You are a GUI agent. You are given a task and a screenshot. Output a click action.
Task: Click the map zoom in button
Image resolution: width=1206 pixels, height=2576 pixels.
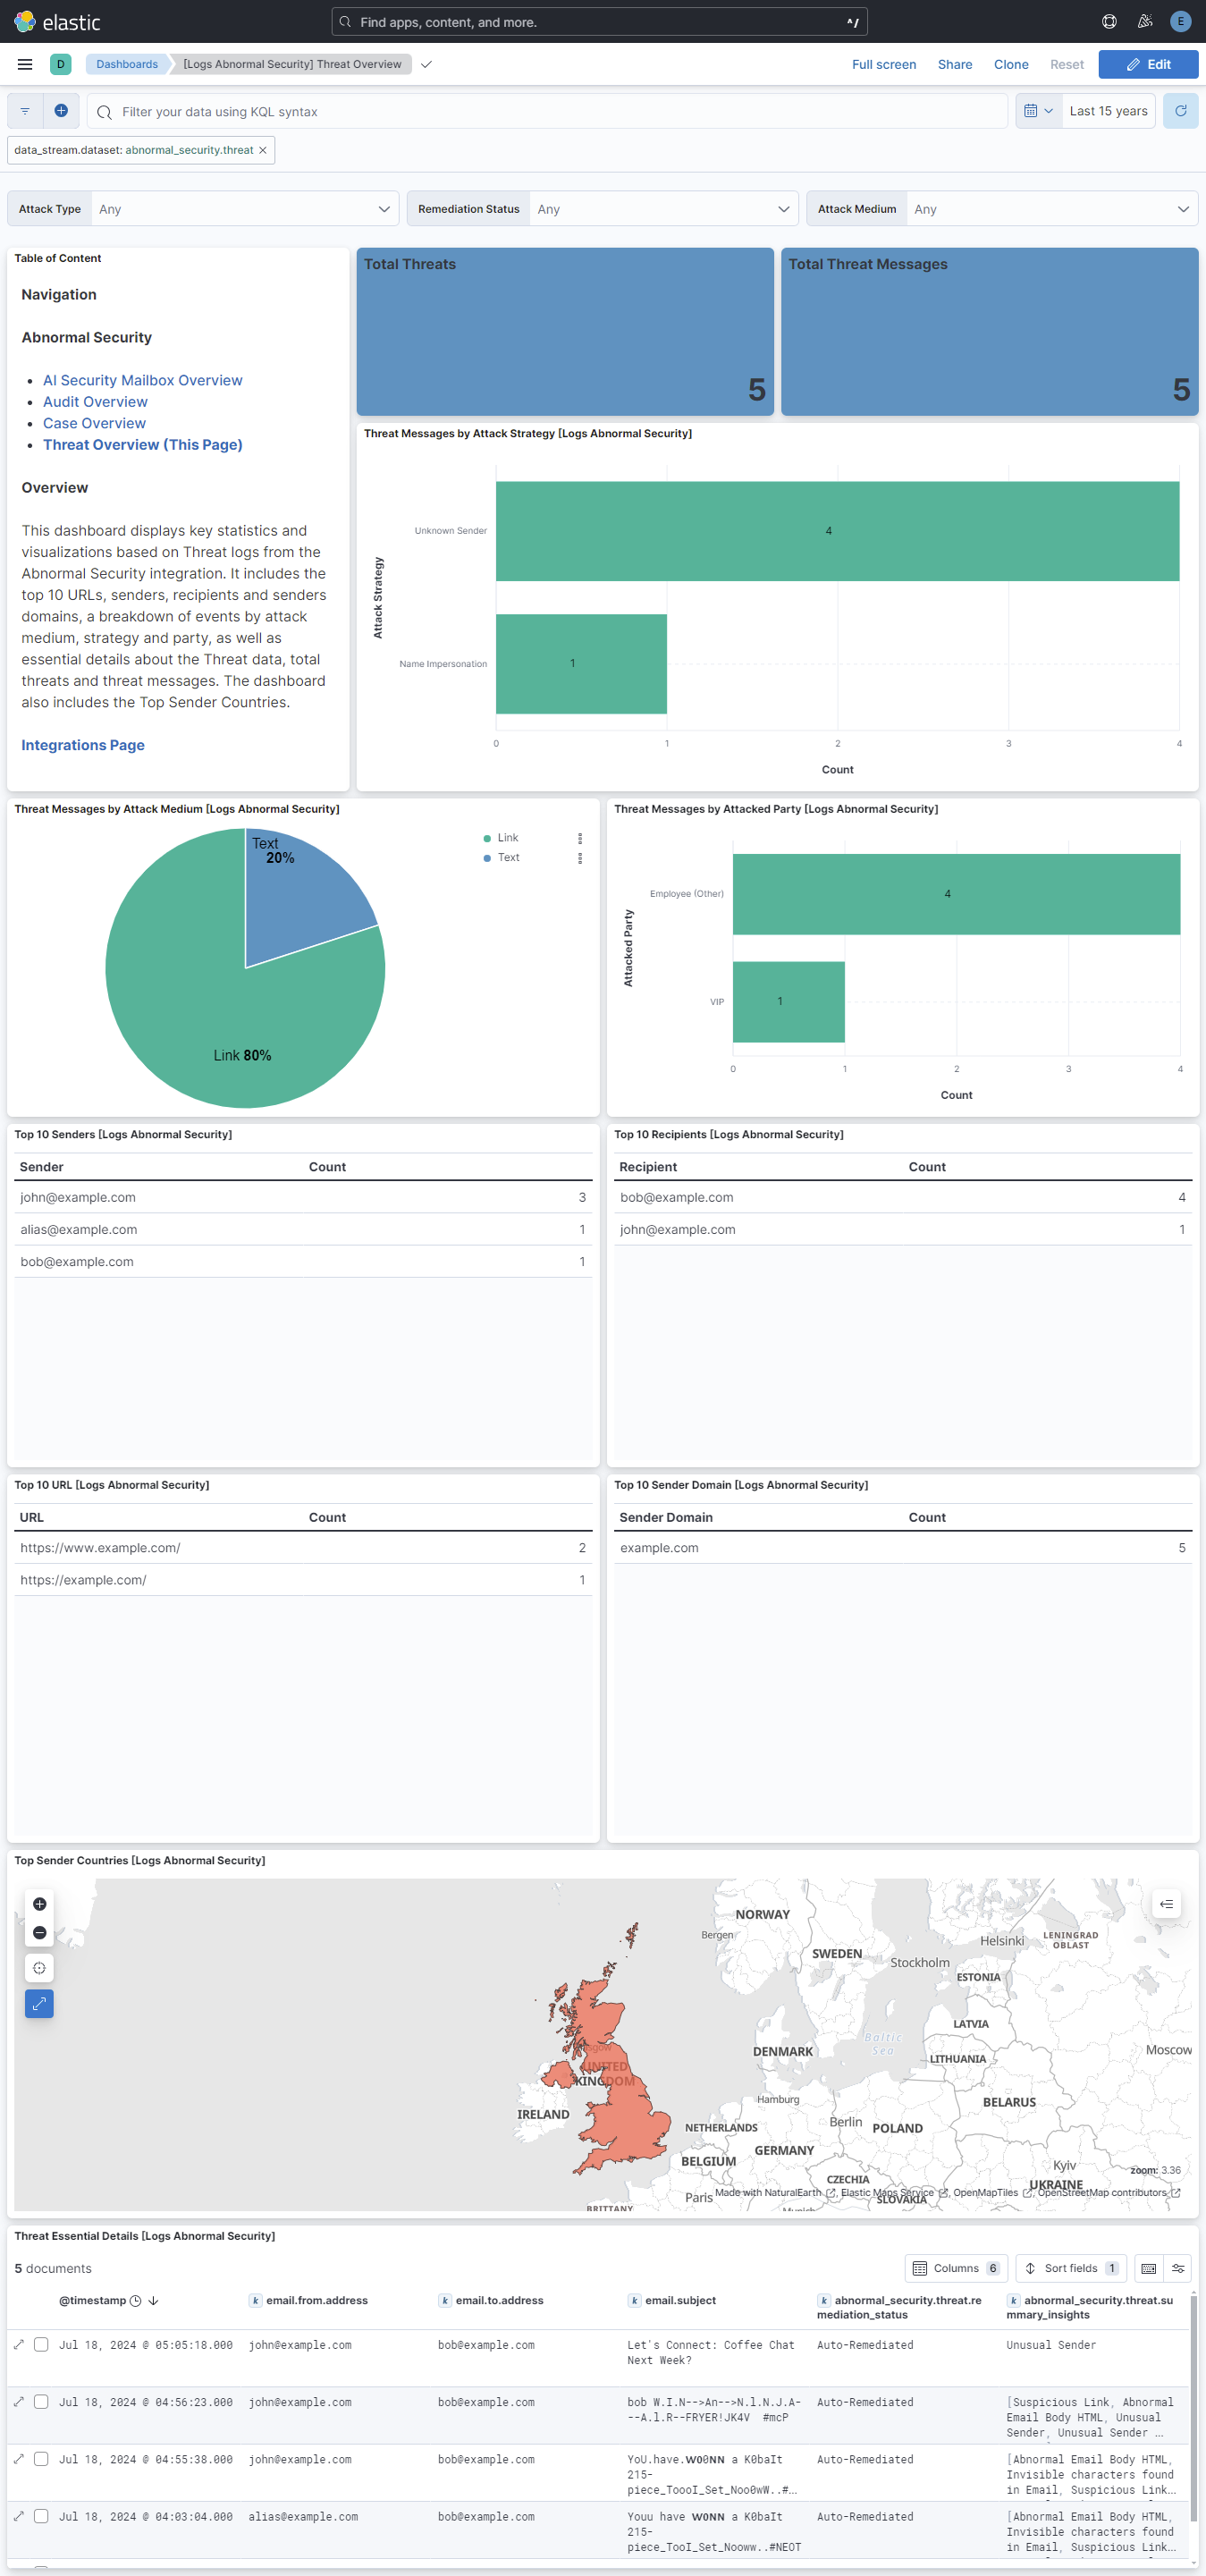point(39,1904)
